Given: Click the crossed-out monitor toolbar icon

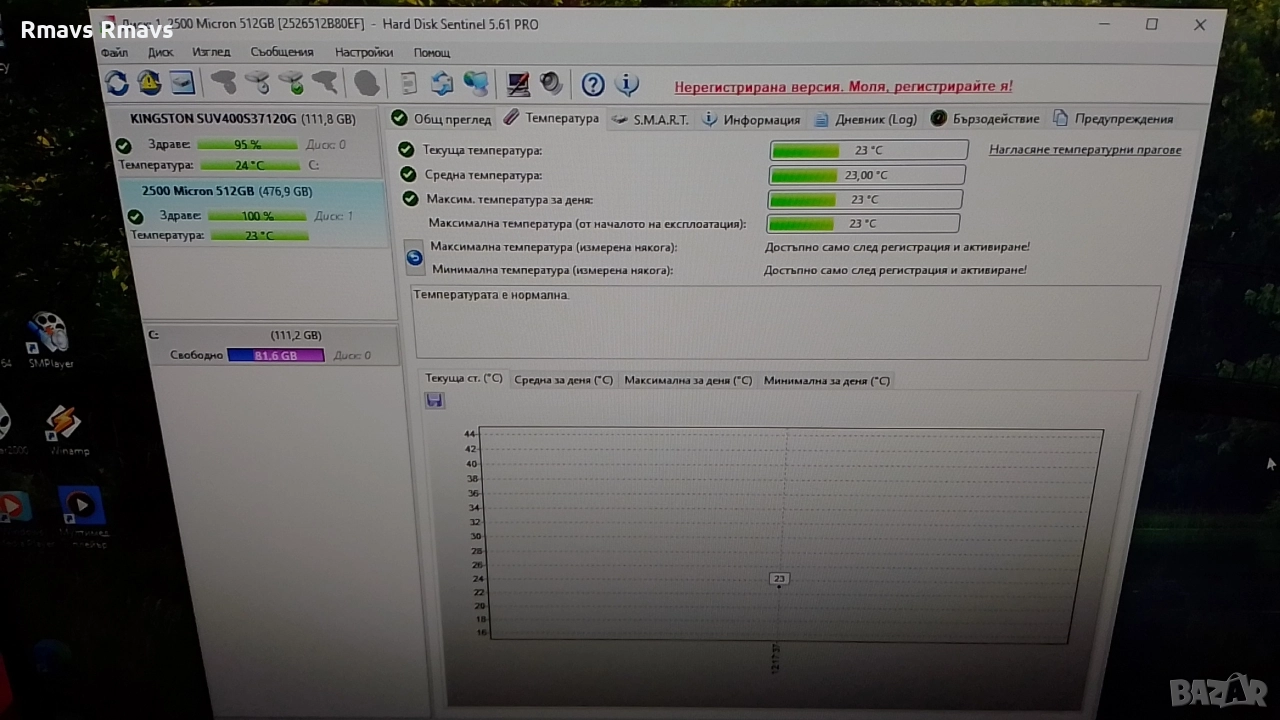Looking at the screenshot, I should click(517, 83).
